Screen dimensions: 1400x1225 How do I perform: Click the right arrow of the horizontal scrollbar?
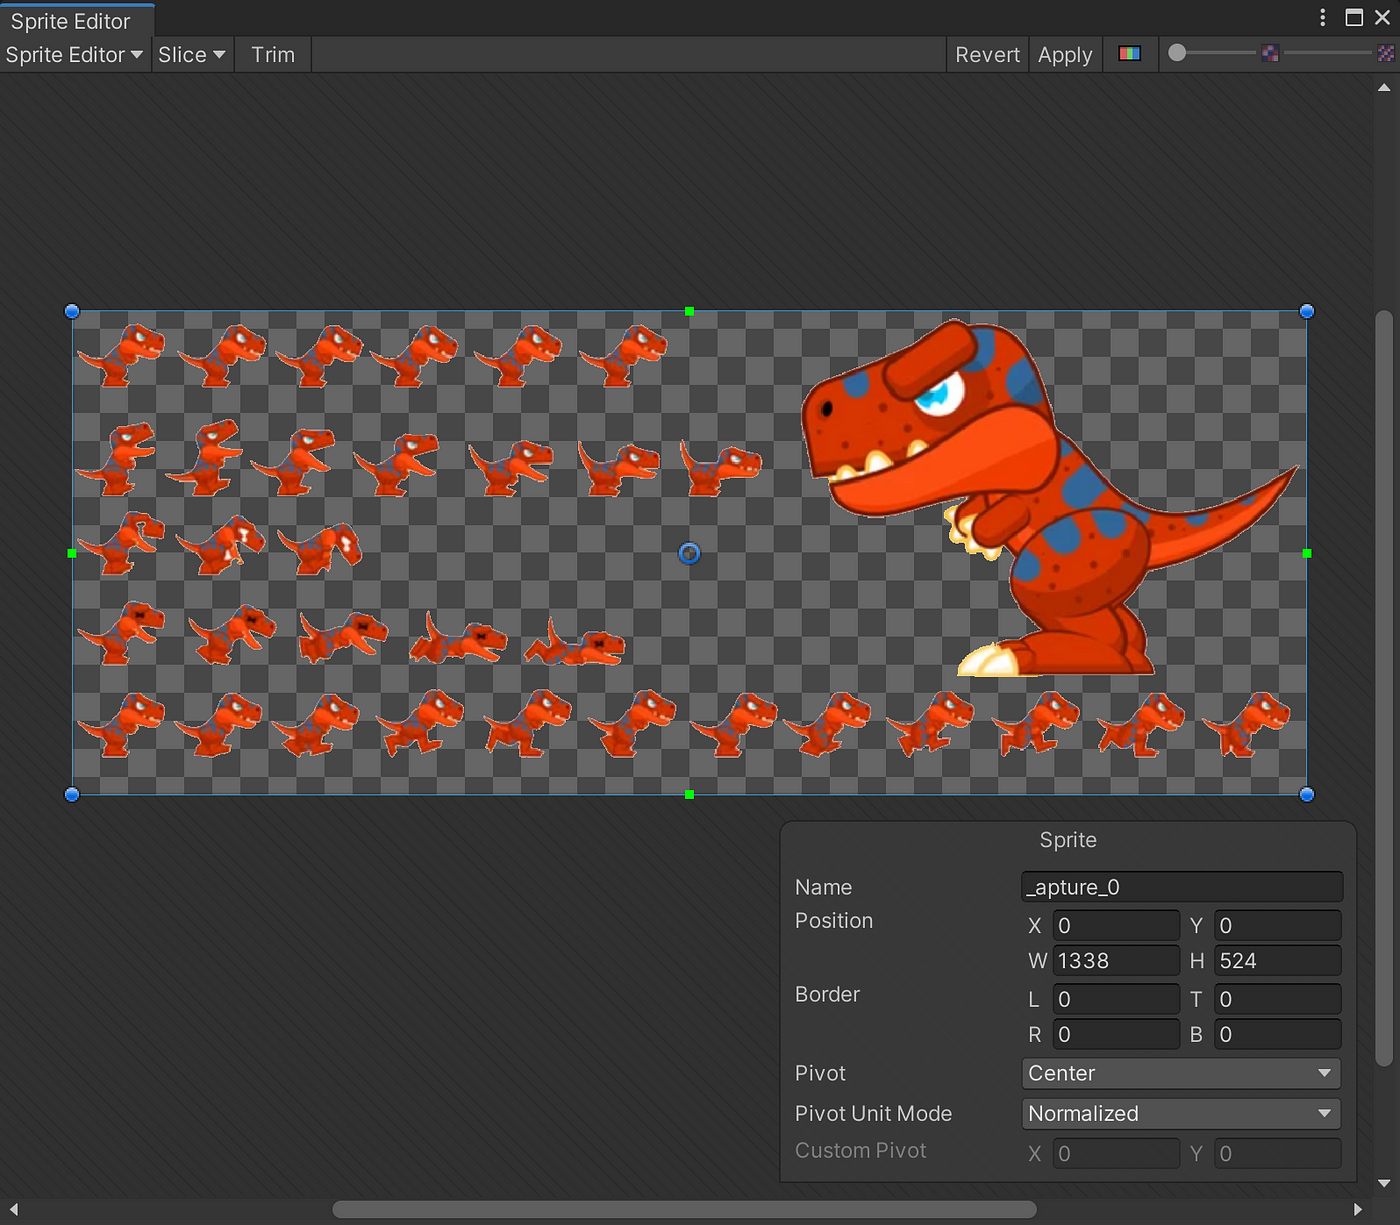point(1357,1209)
